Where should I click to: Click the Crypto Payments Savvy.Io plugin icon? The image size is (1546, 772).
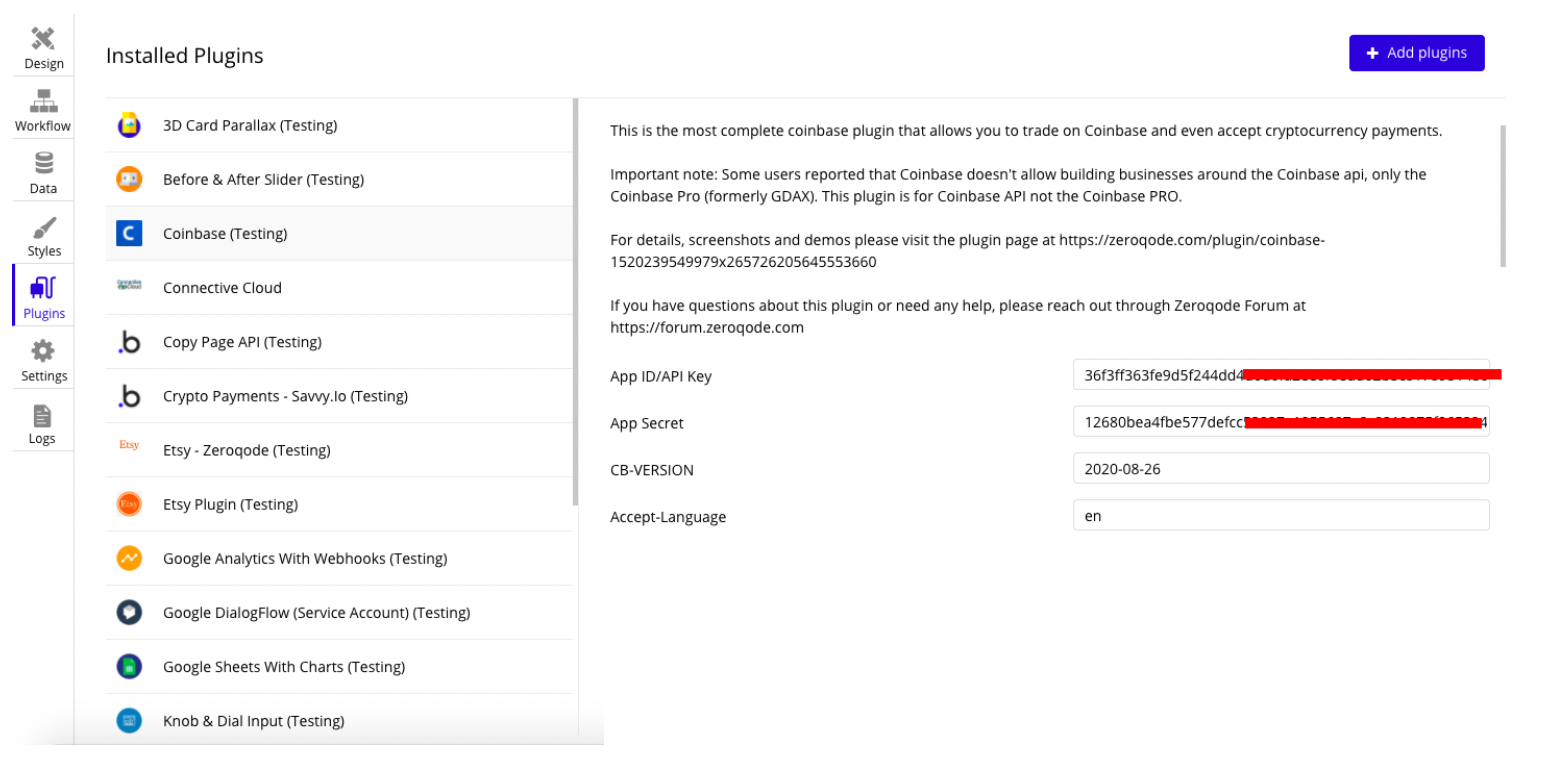click(129, 396)
